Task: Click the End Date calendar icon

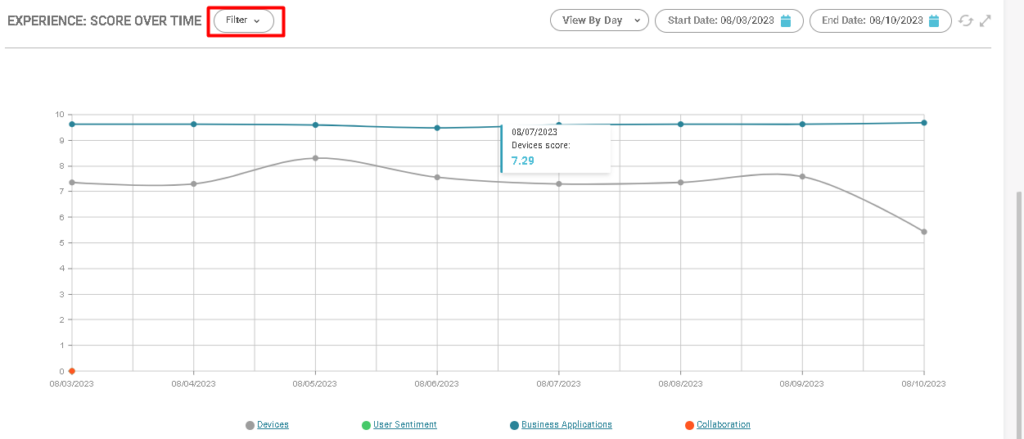Action: click(934, 21)
